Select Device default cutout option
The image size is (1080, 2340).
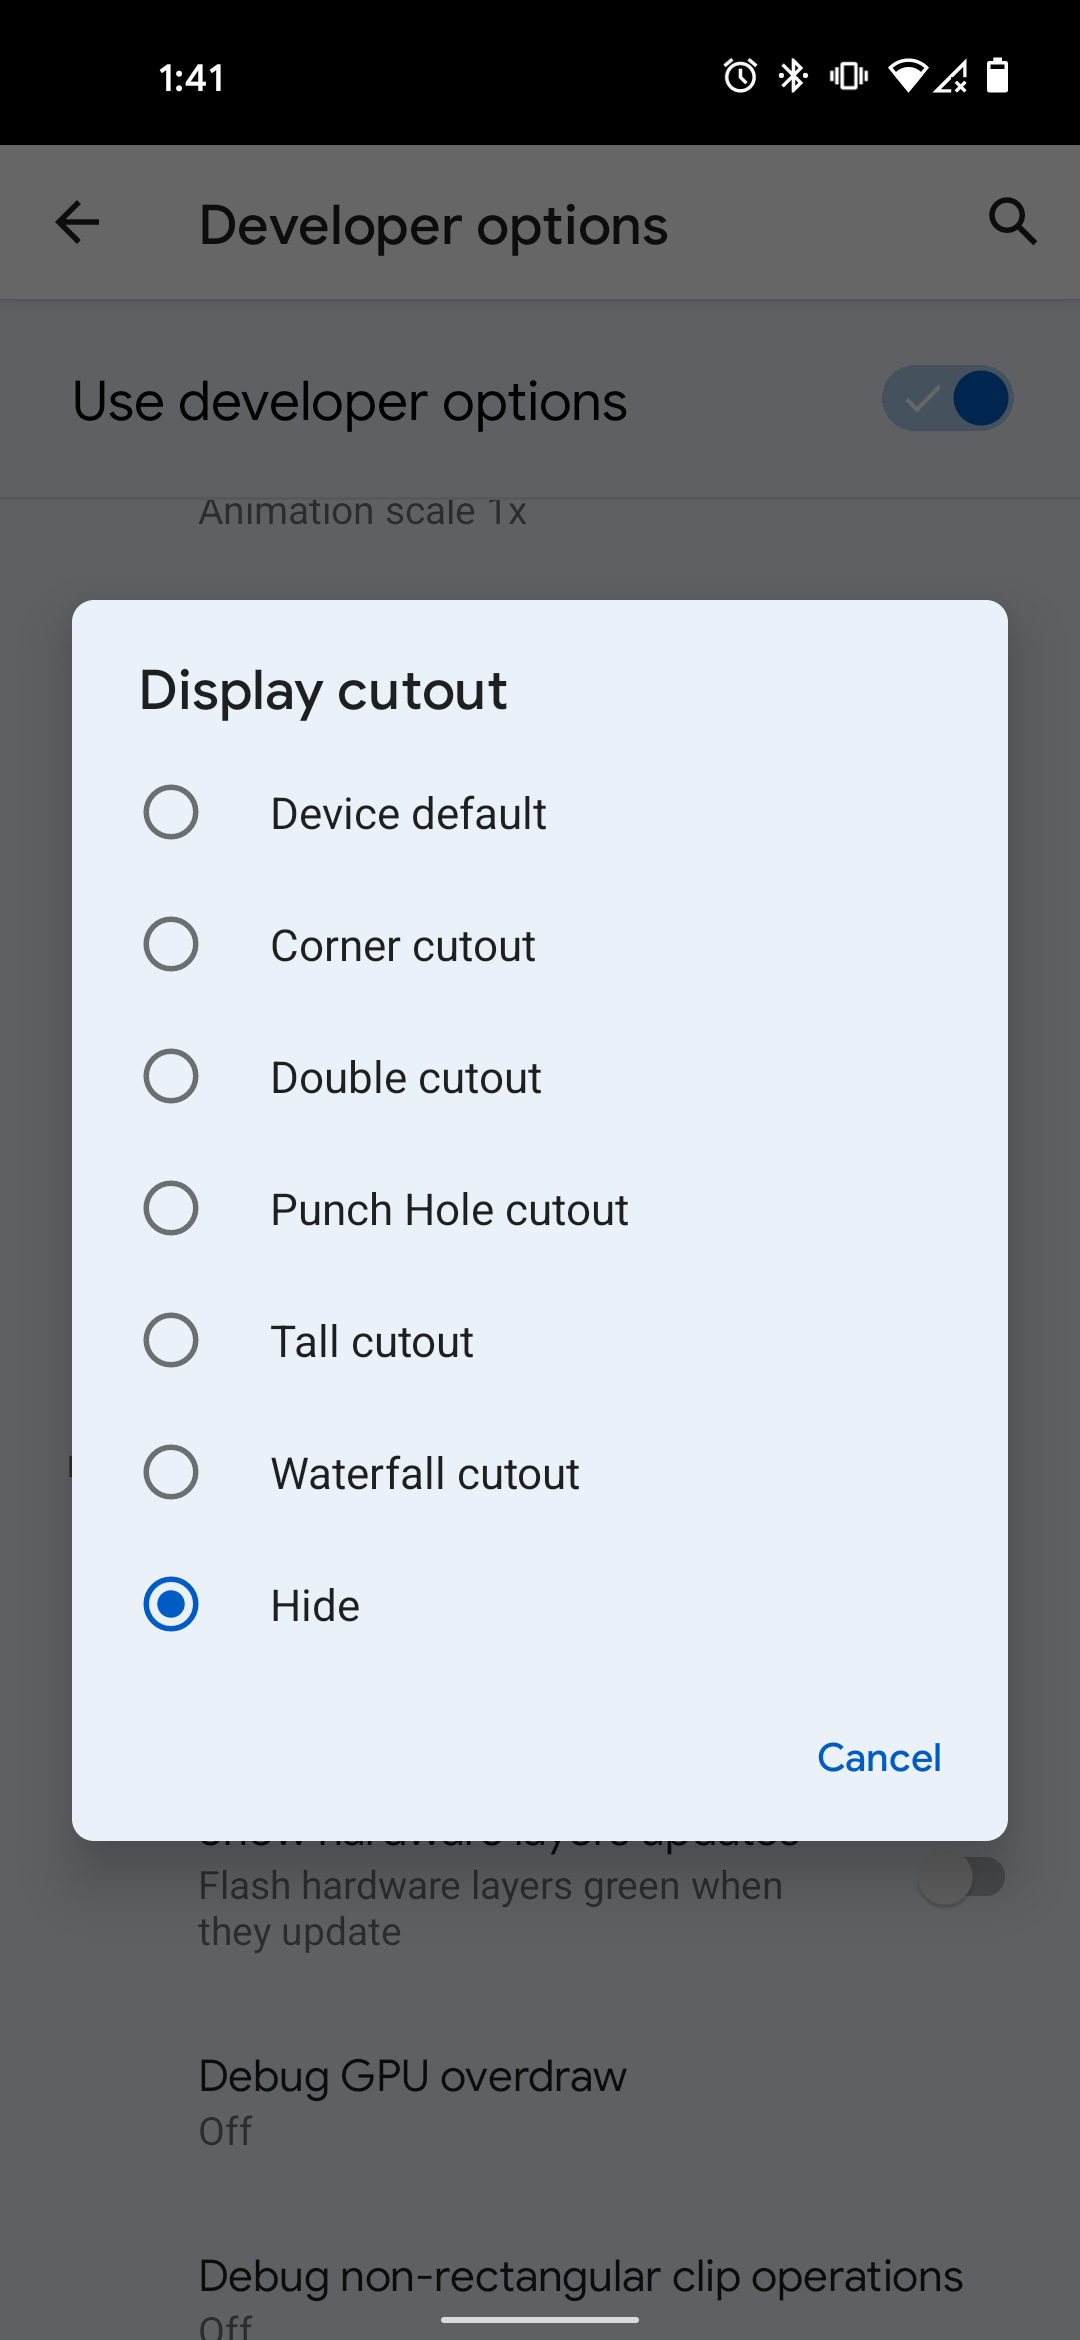(x=171, y=812)
